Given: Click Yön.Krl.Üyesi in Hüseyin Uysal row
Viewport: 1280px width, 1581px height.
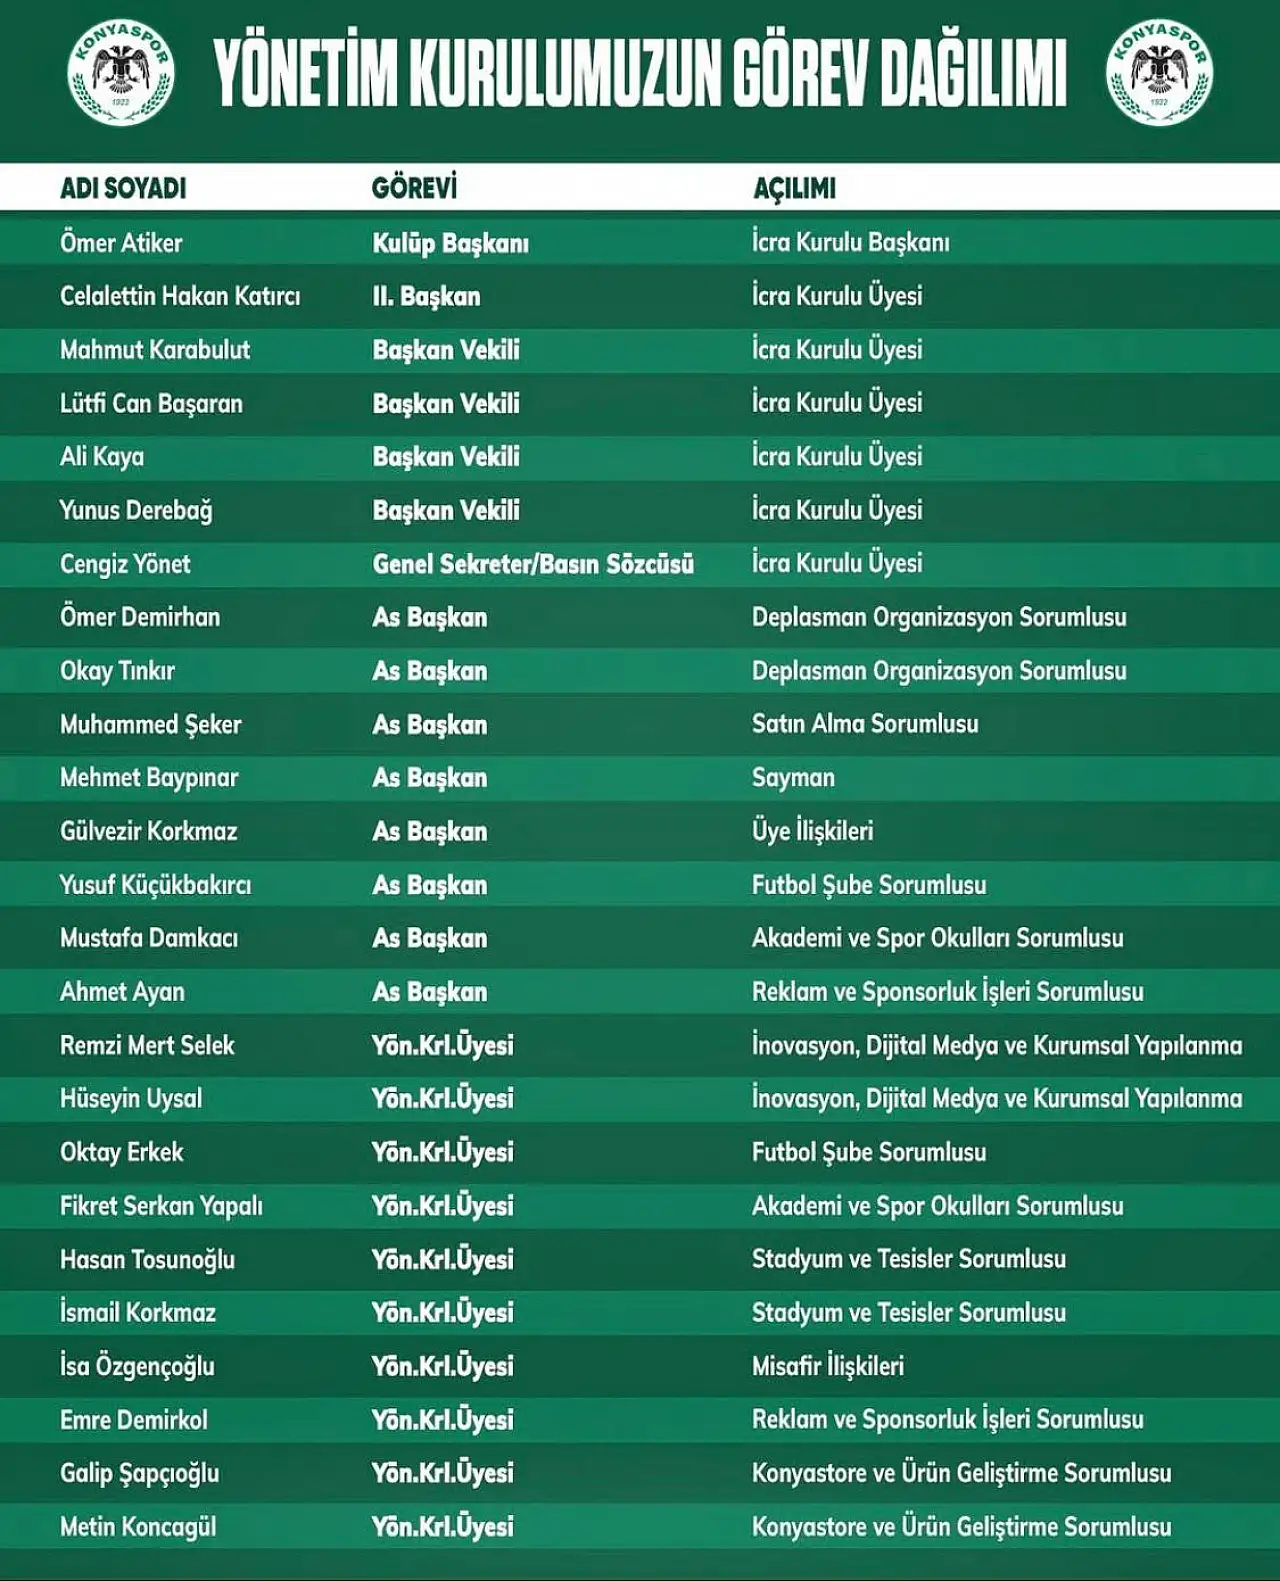Looking at the screenshot, I should coord(442,1099).
